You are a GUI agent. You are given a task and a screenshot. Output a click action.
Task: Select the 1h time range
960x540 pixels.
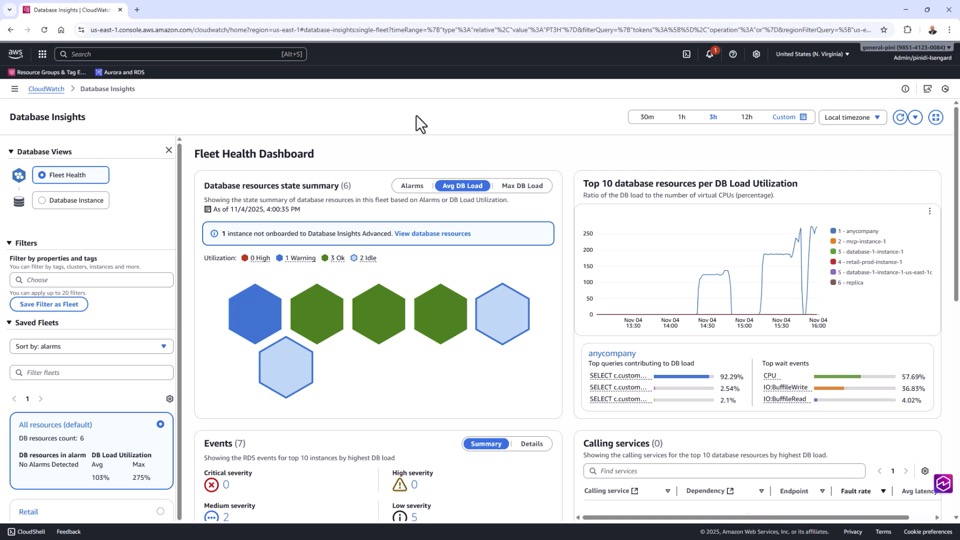click(x=681, y=117)
